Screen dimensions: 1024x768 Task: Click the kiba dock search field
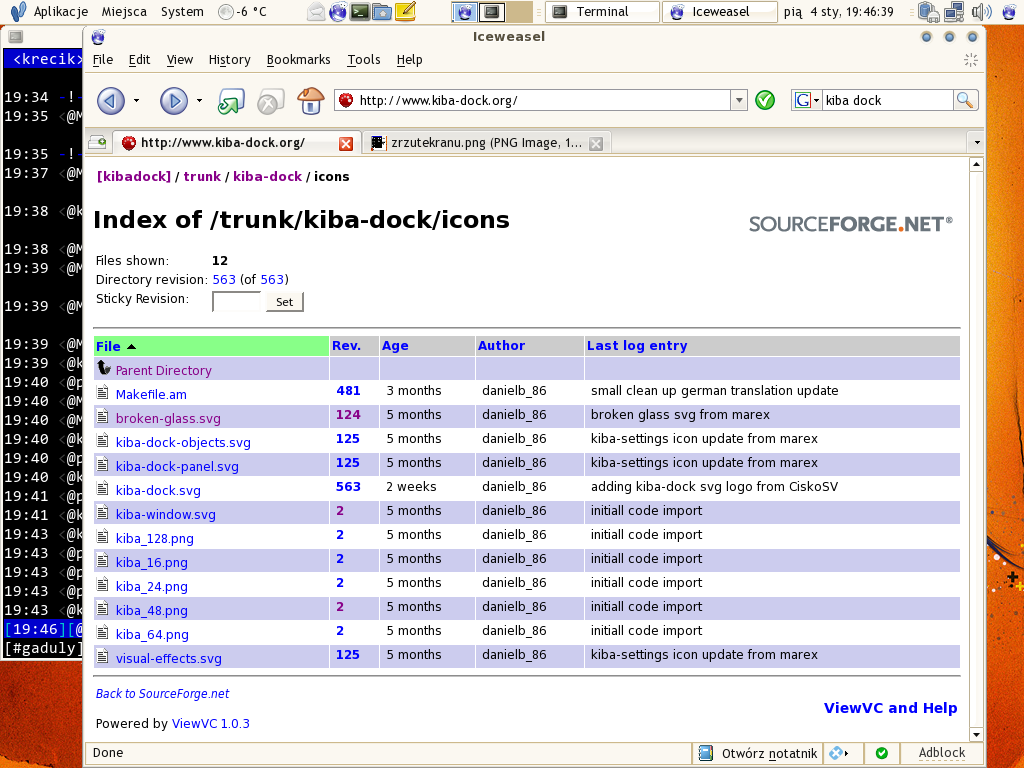(887, 100)
